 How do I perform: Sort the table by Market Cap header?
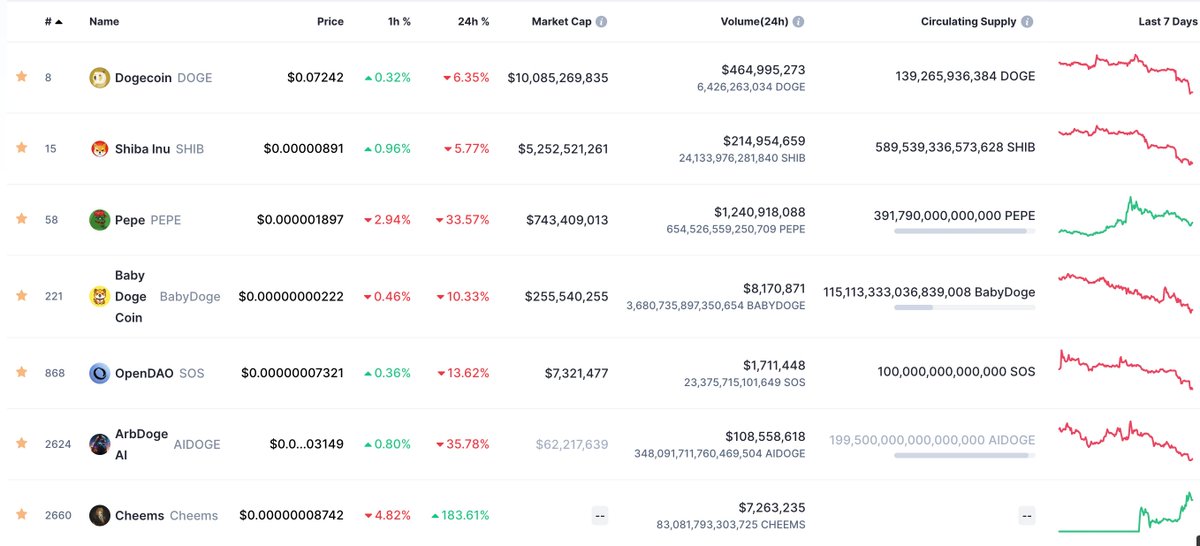[x=561, y=21]
